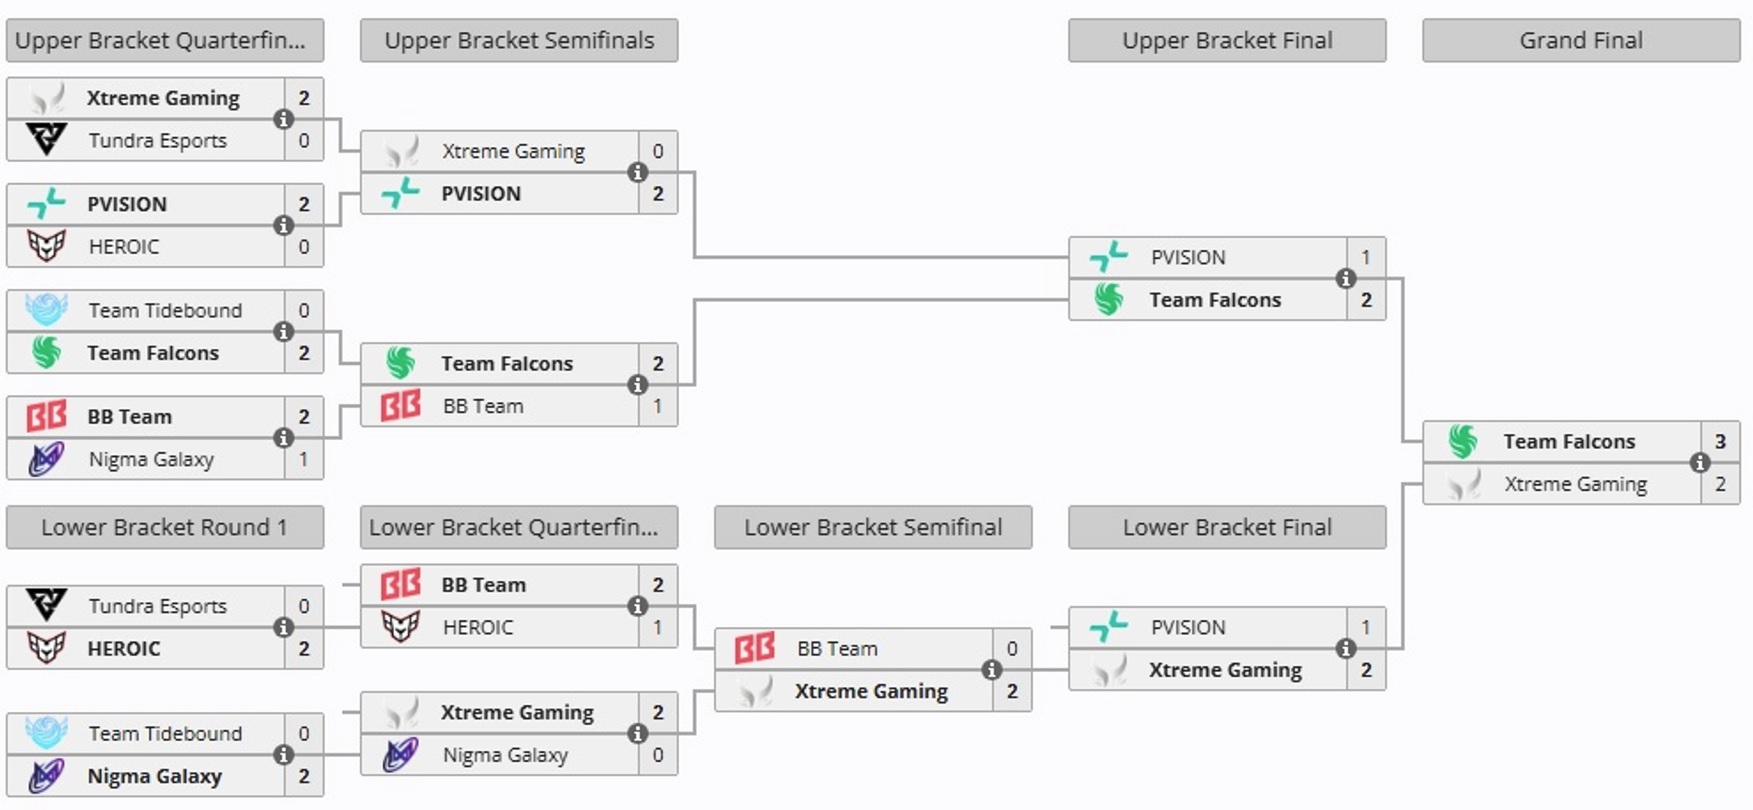Select the PVISION team logo
Image resolution: width=1753 pixels, height=810 pixels.
click(x=44, y=204)
